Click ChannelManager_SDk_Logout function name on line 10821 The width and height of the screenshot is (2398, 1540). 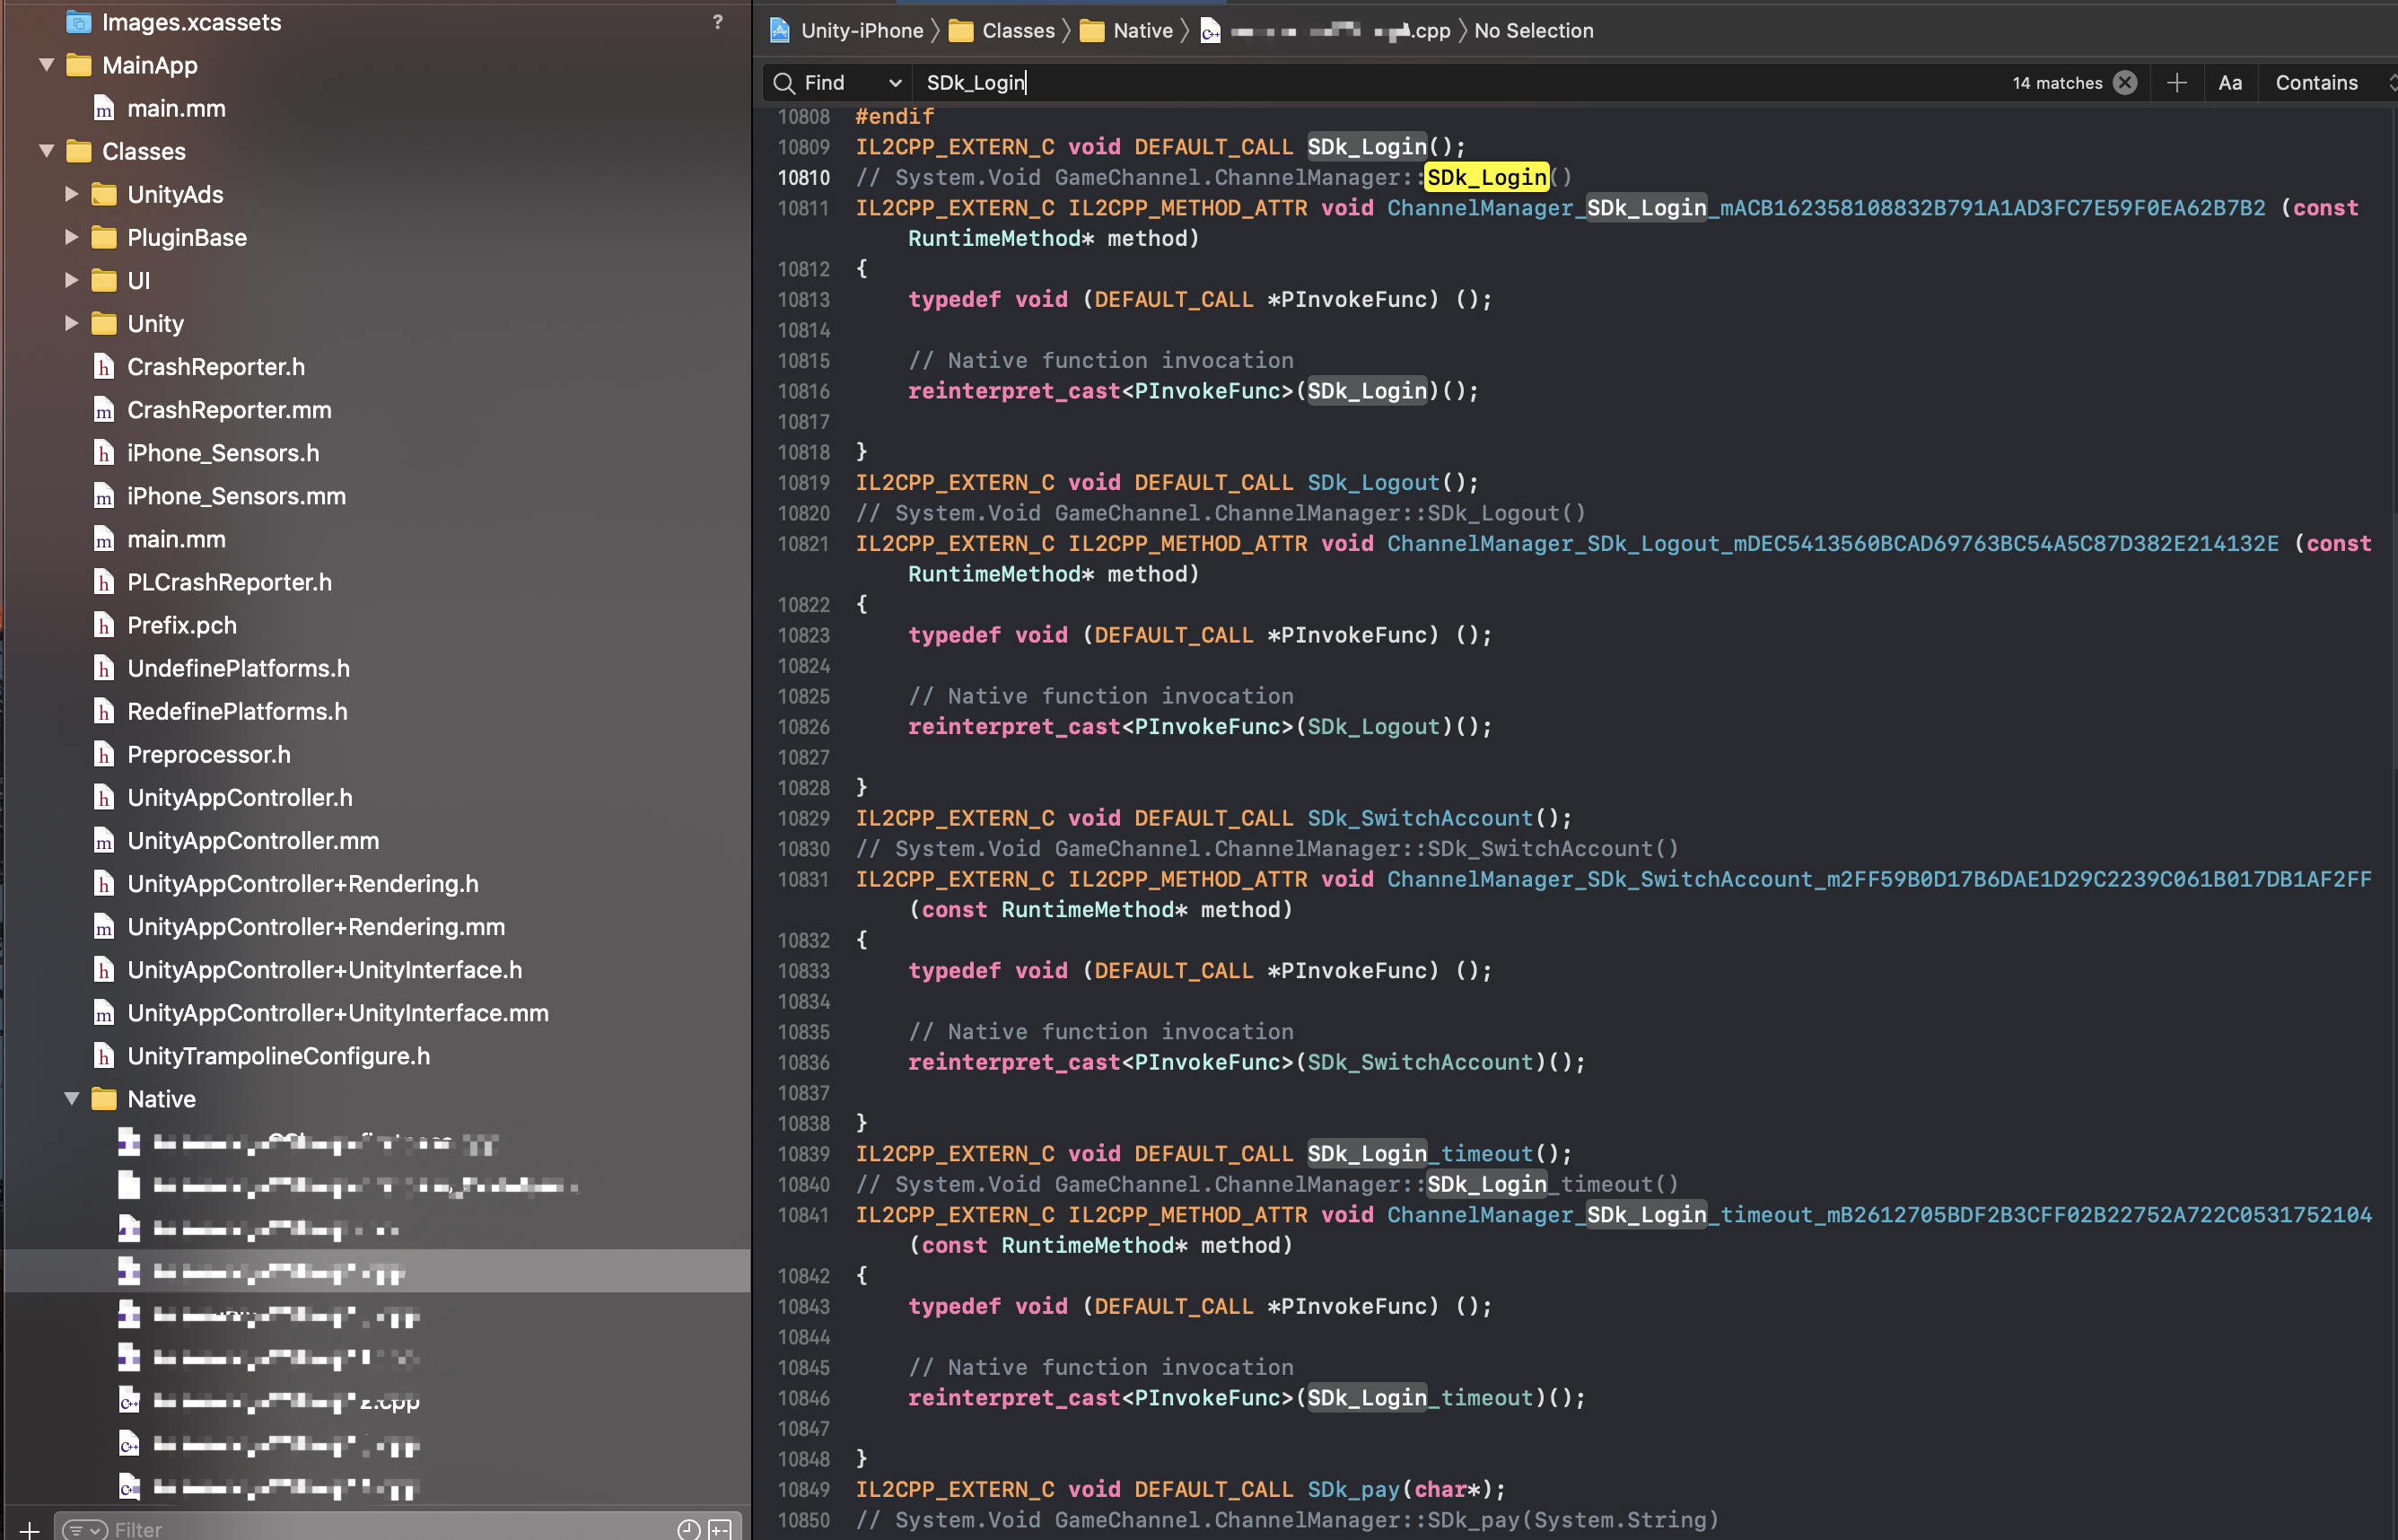1832,543
